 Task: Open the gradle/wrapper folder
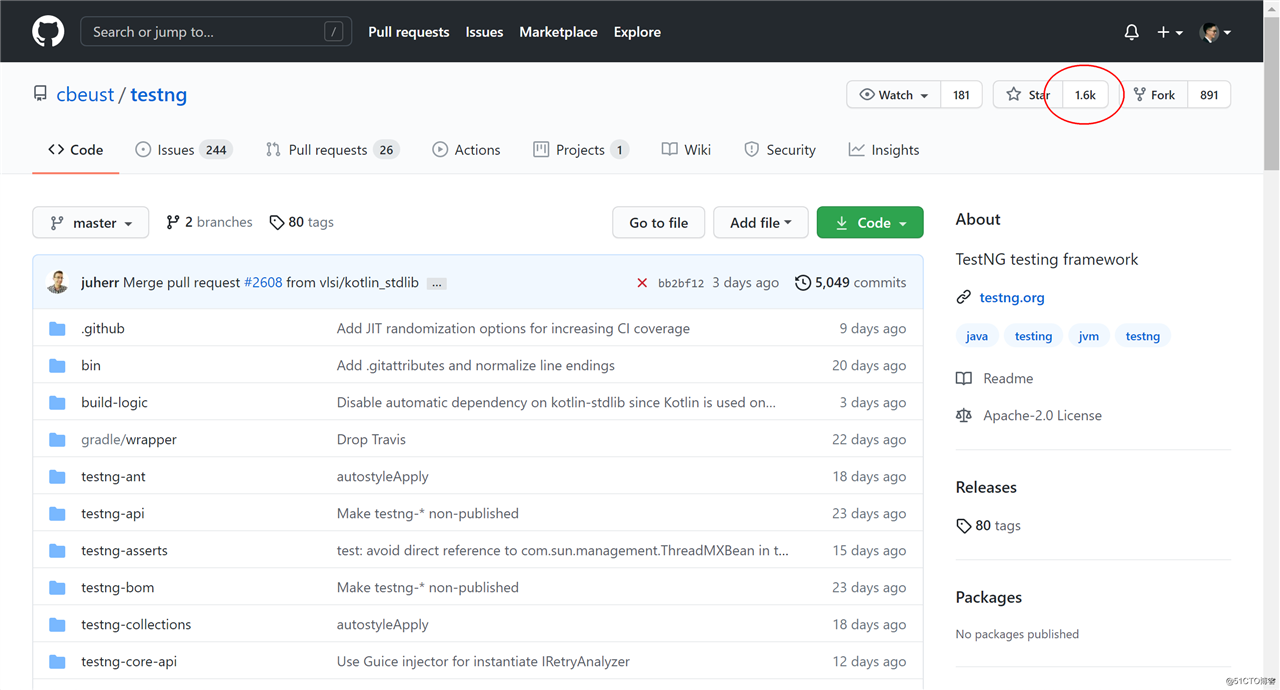pos(129,439)
